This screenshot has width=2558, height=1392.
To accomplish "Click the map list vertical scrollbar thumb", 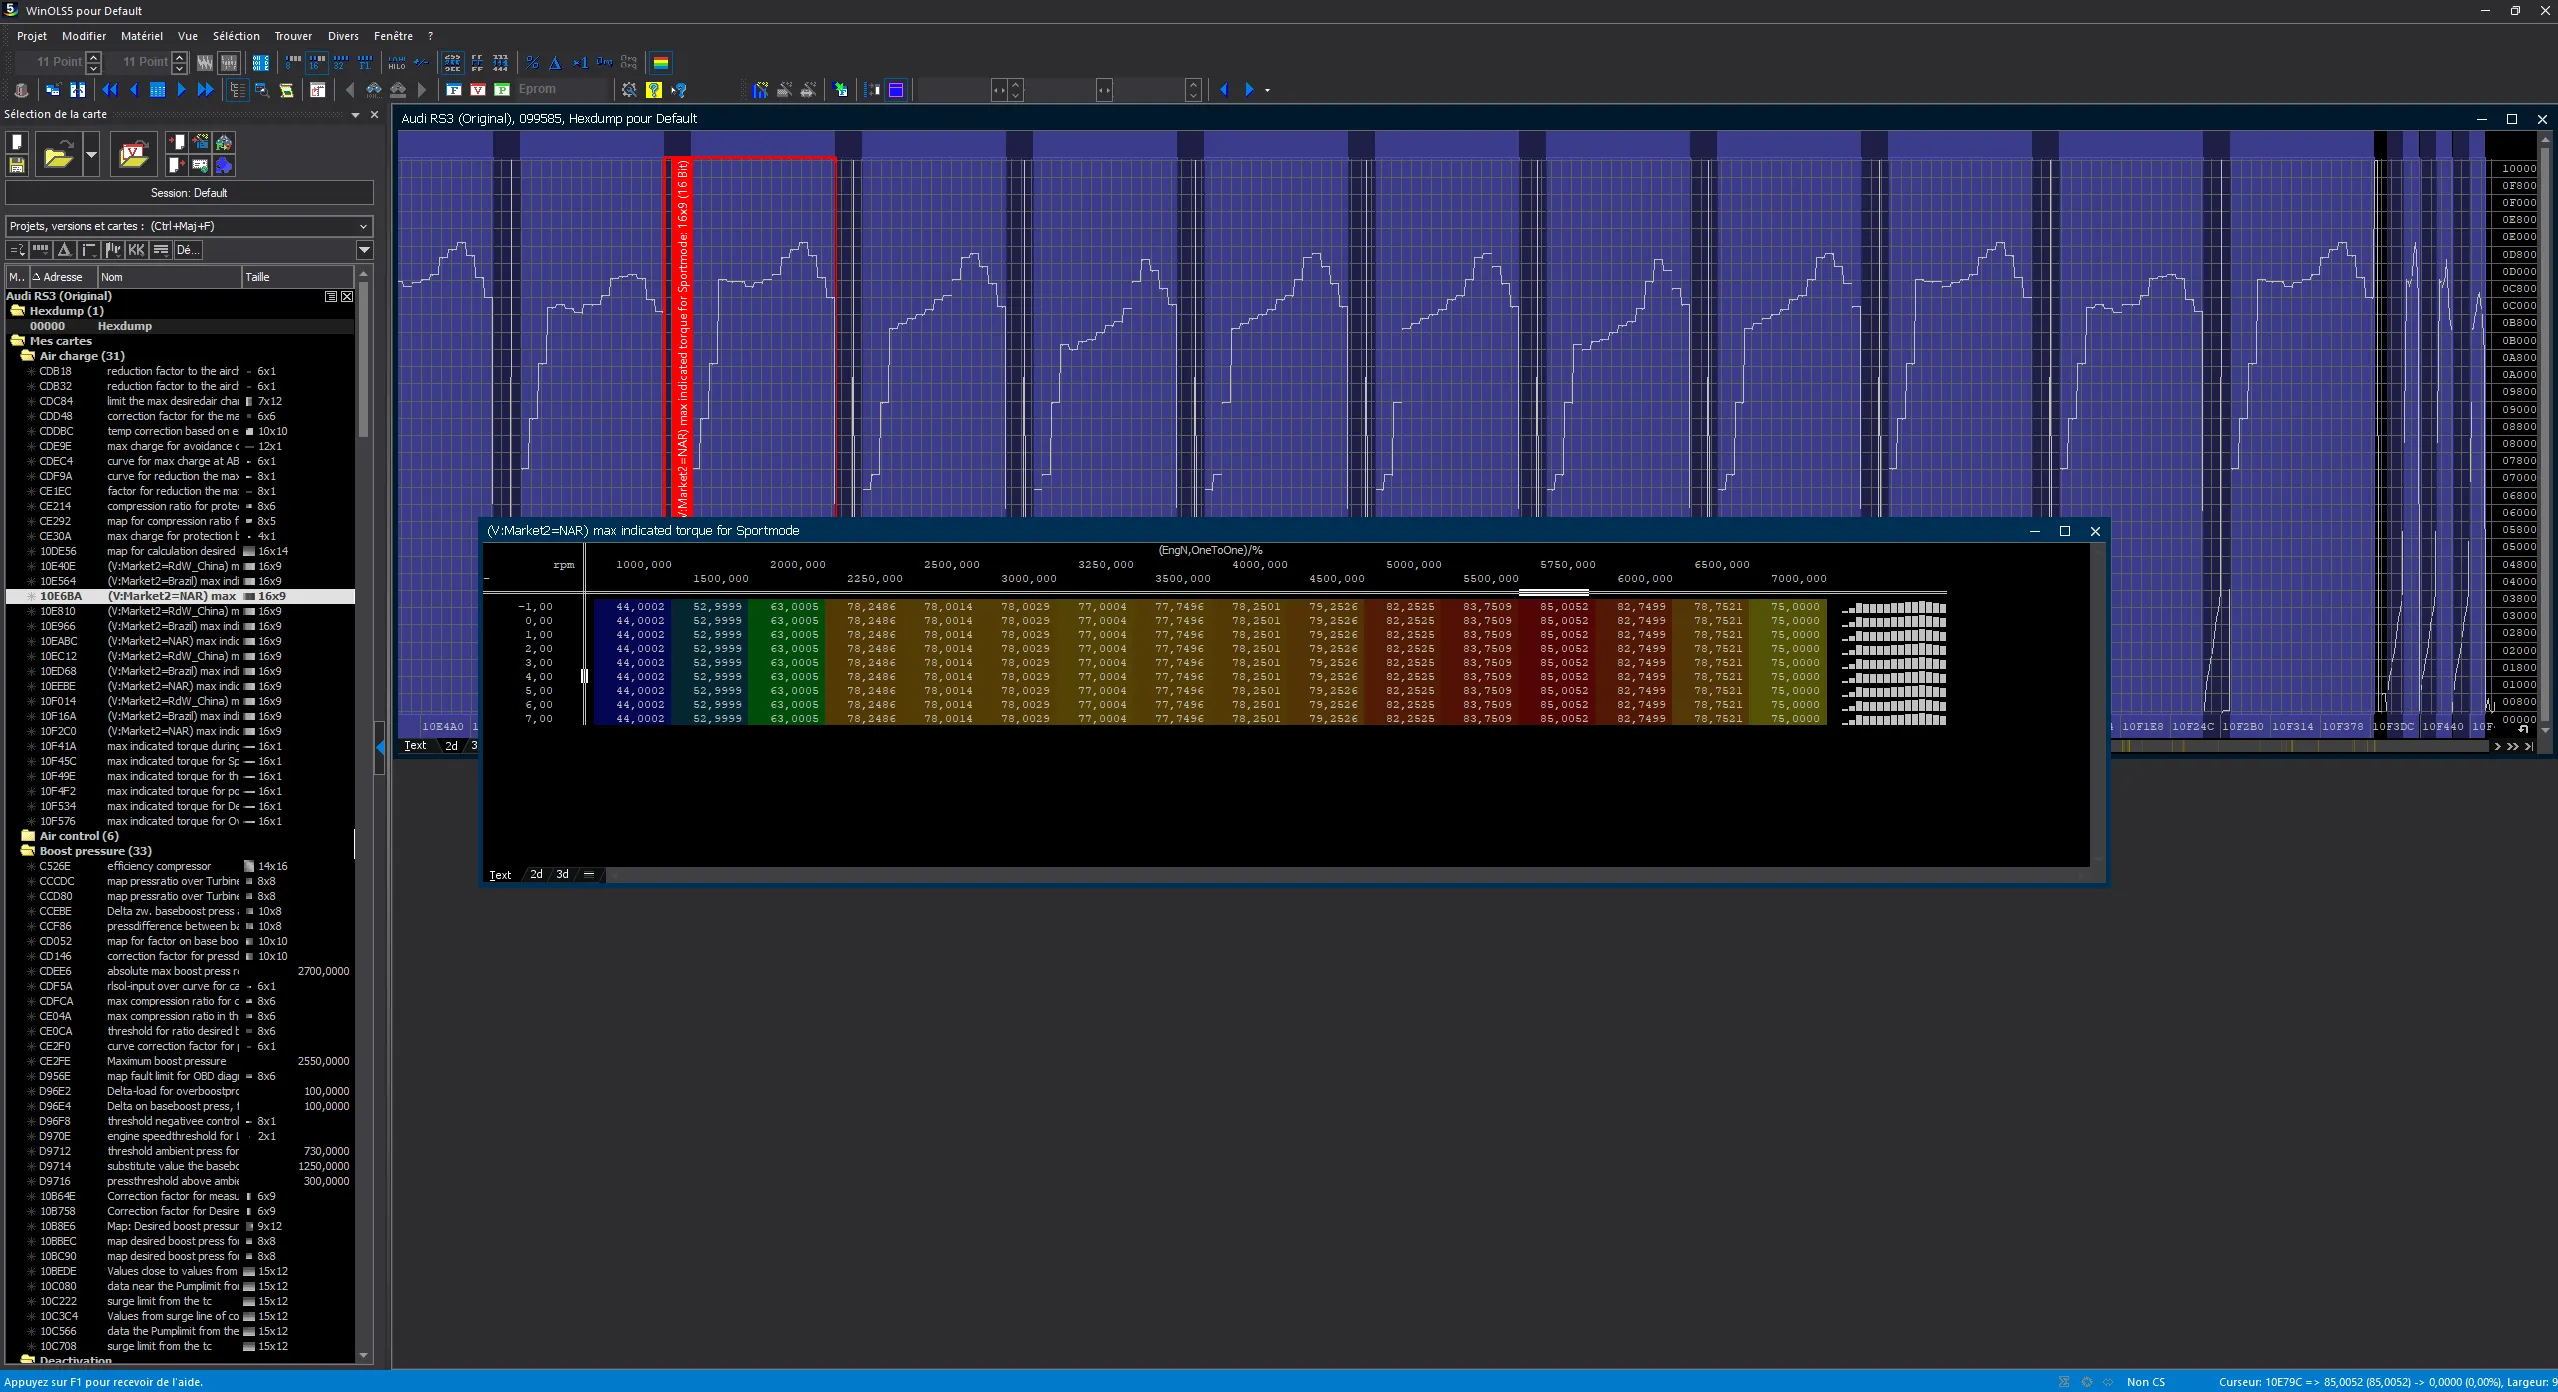I will point(363,360).
